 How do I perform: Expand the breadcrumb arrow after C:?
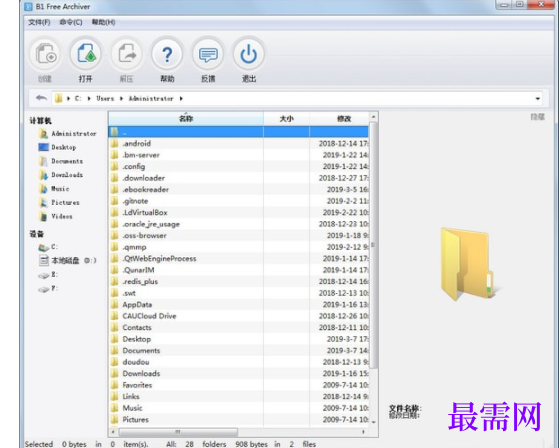point(89,99)
